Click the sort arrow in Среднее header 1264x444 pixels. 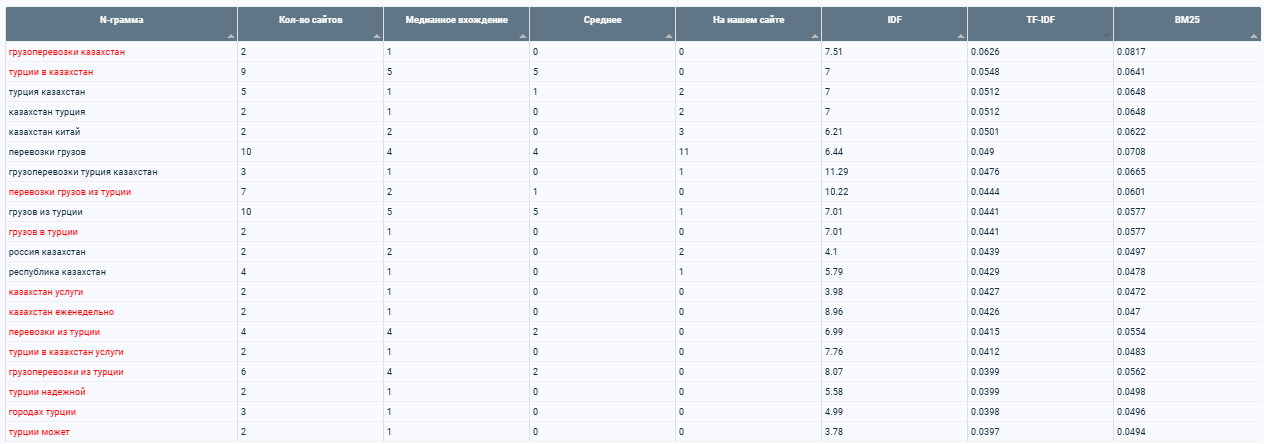point(668,36)
